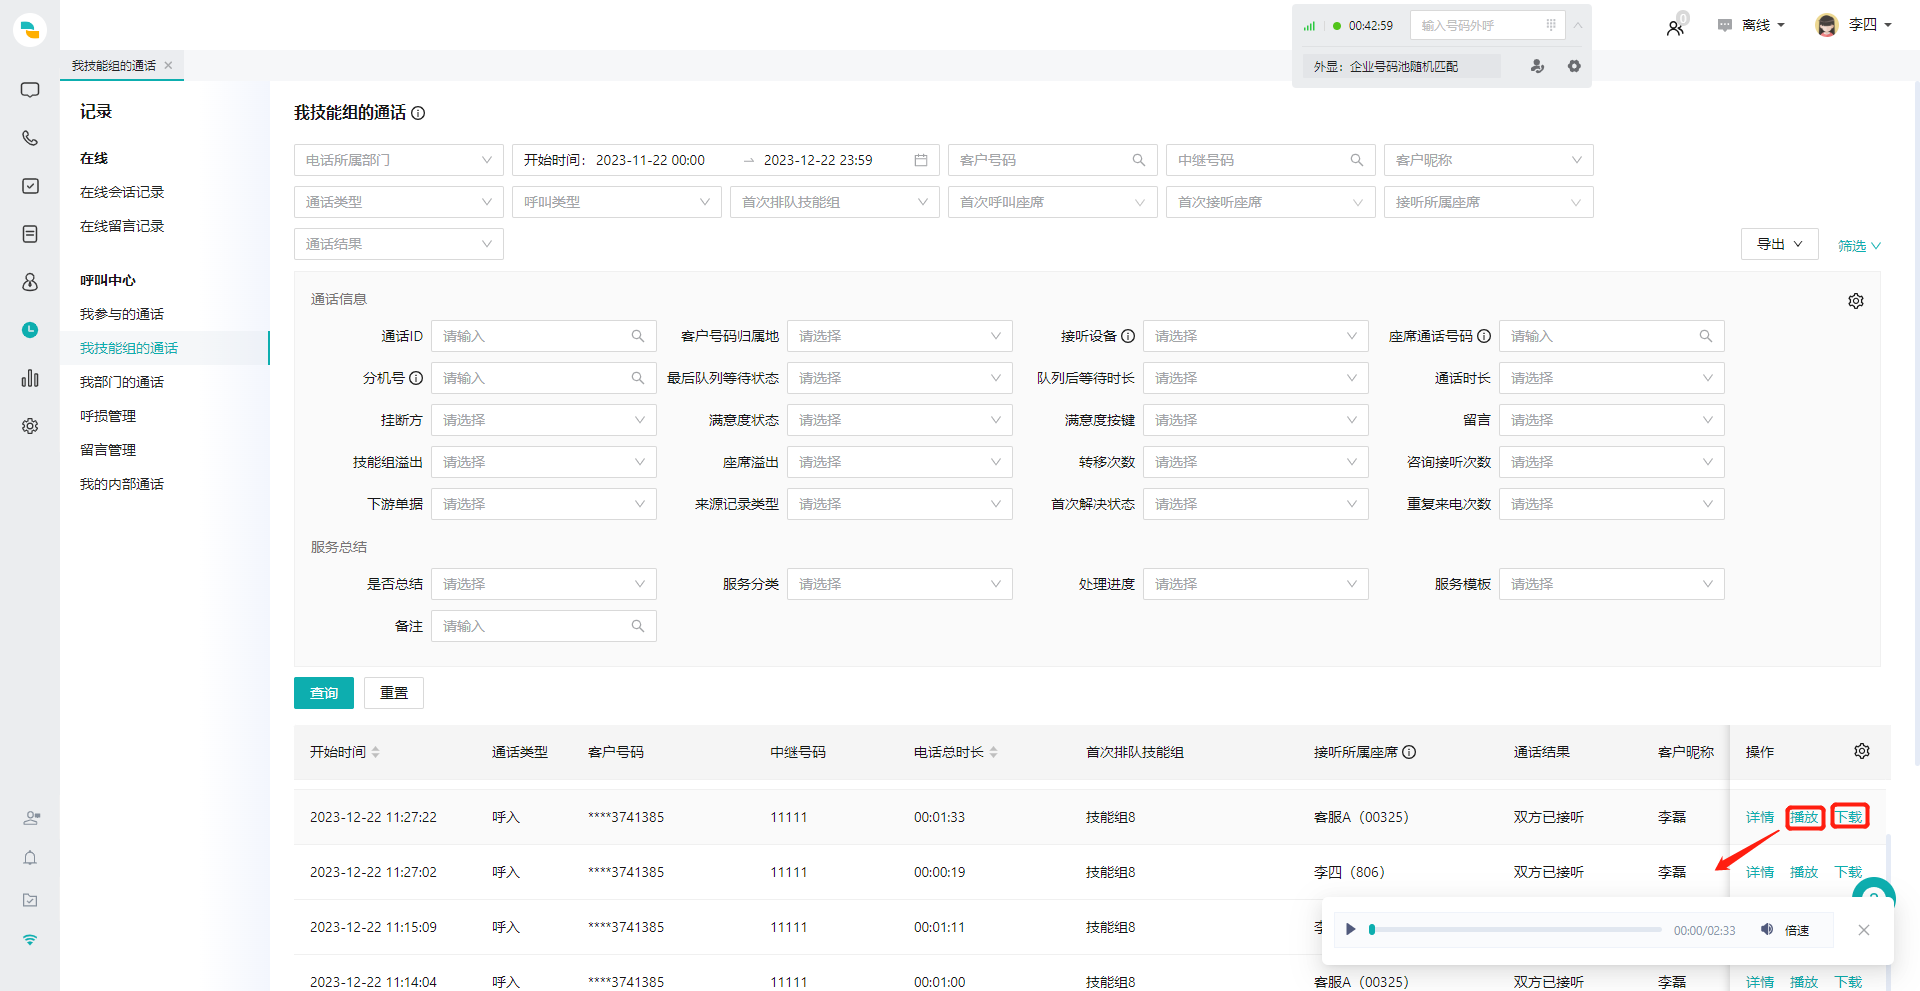1920x991 pixels.
Task: Click 播放 for the 11:27:22 call
Action: pyautogui.click(x=1804, y=817)
